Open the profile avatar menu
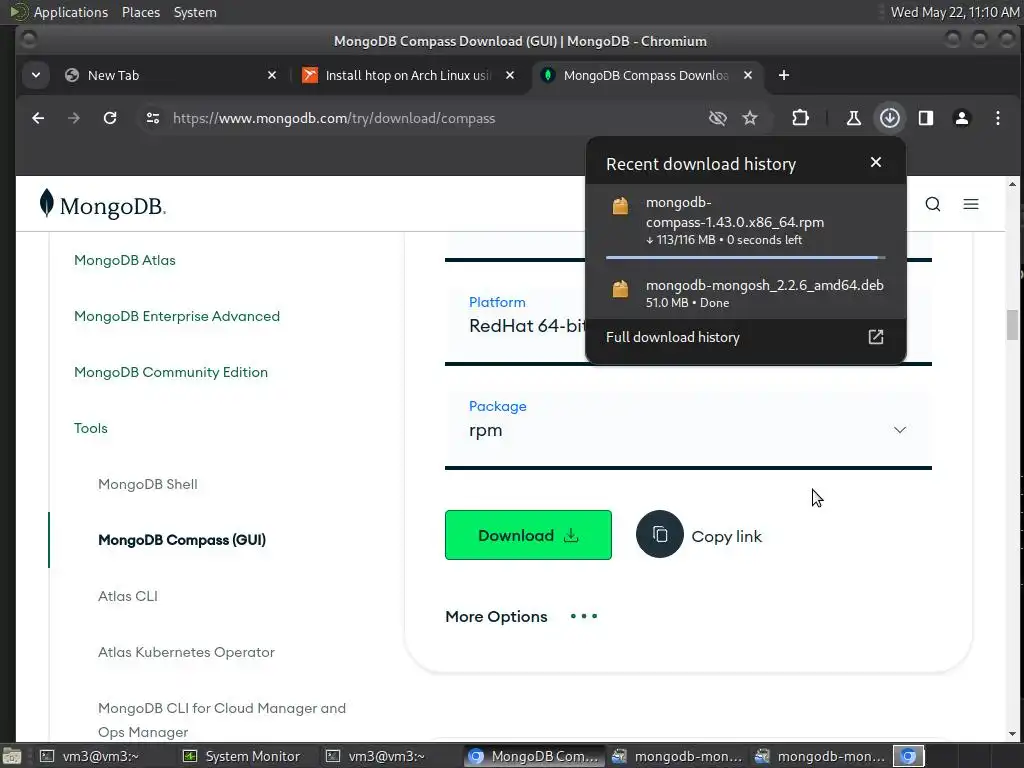1024x768 pixels. (961, 118)
